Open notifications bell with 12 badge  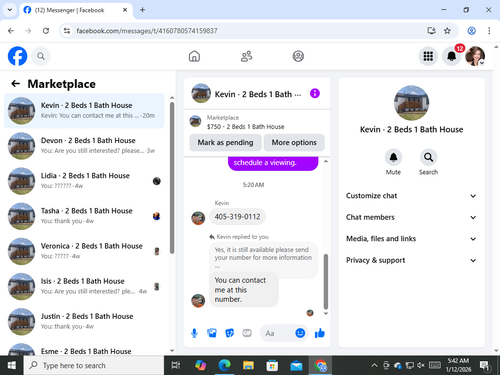452,56
